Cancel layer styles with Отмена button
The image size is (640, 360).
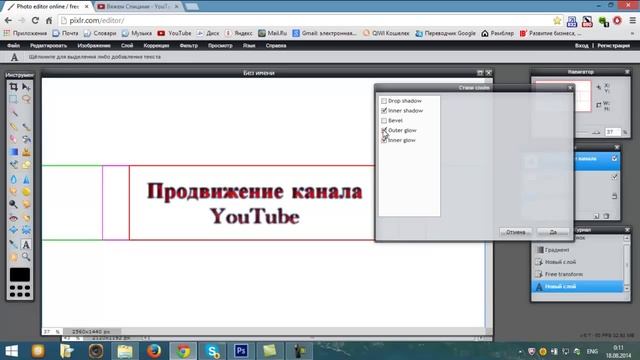coord(516,232)
